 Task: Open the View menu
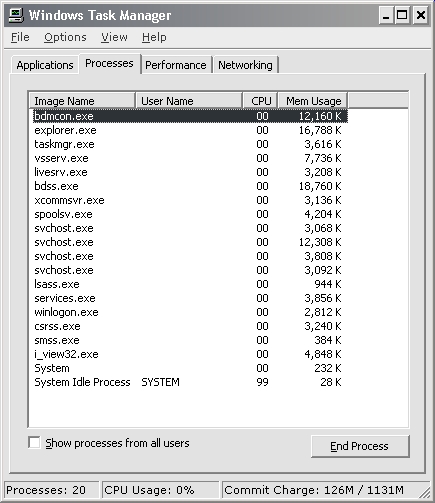click(114, 37)
